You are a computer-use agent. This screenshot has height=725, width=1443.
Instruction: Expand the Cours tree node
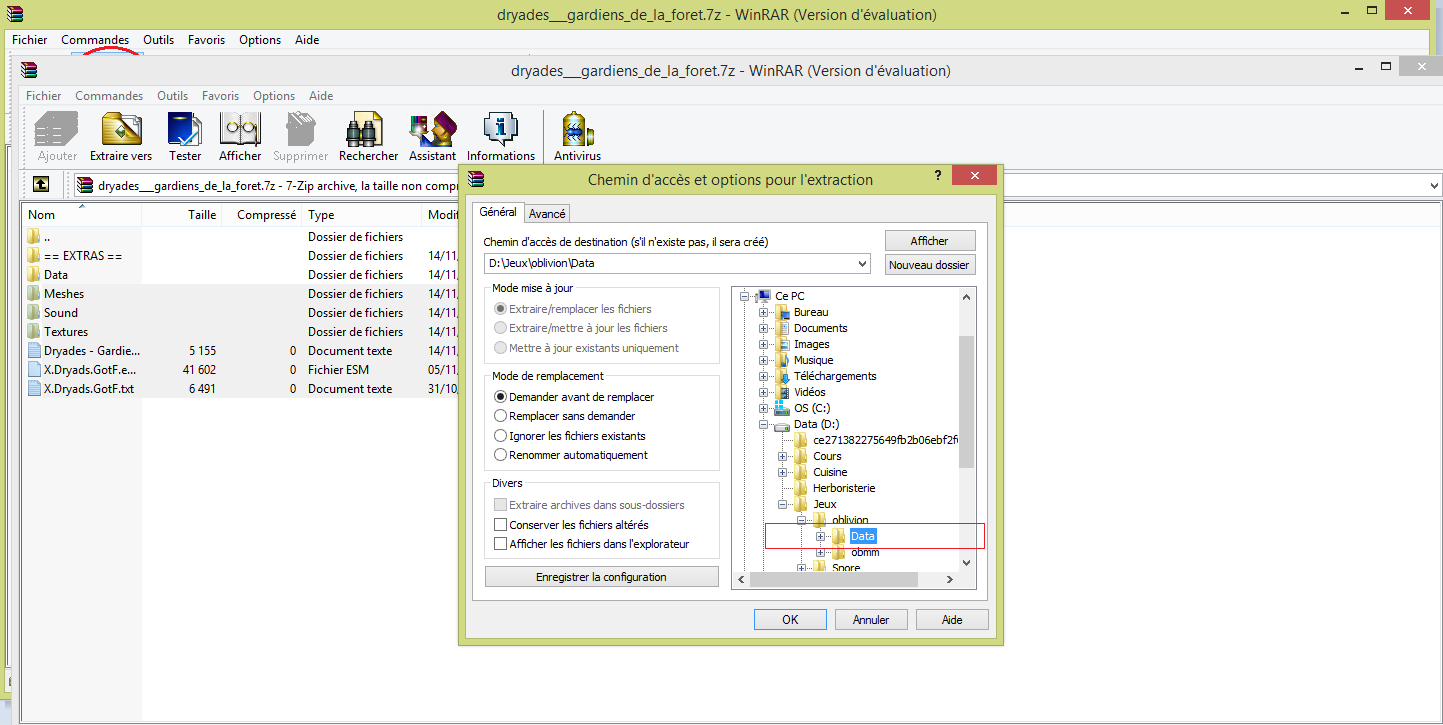(x=782, y=456)
